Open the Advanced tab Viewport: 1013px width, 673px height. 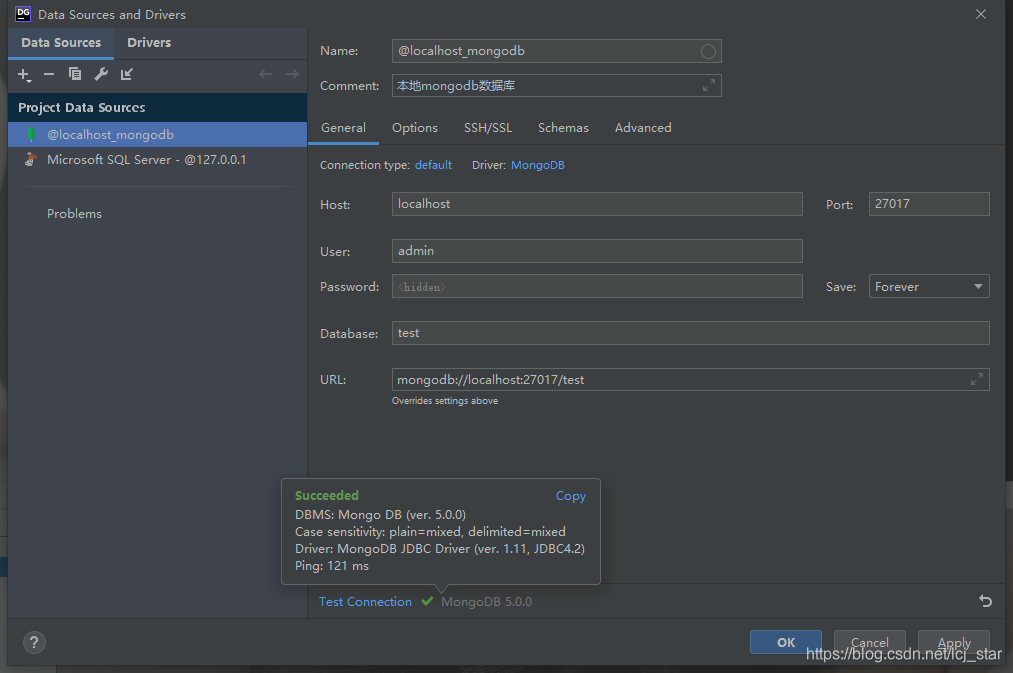(643, 128)
